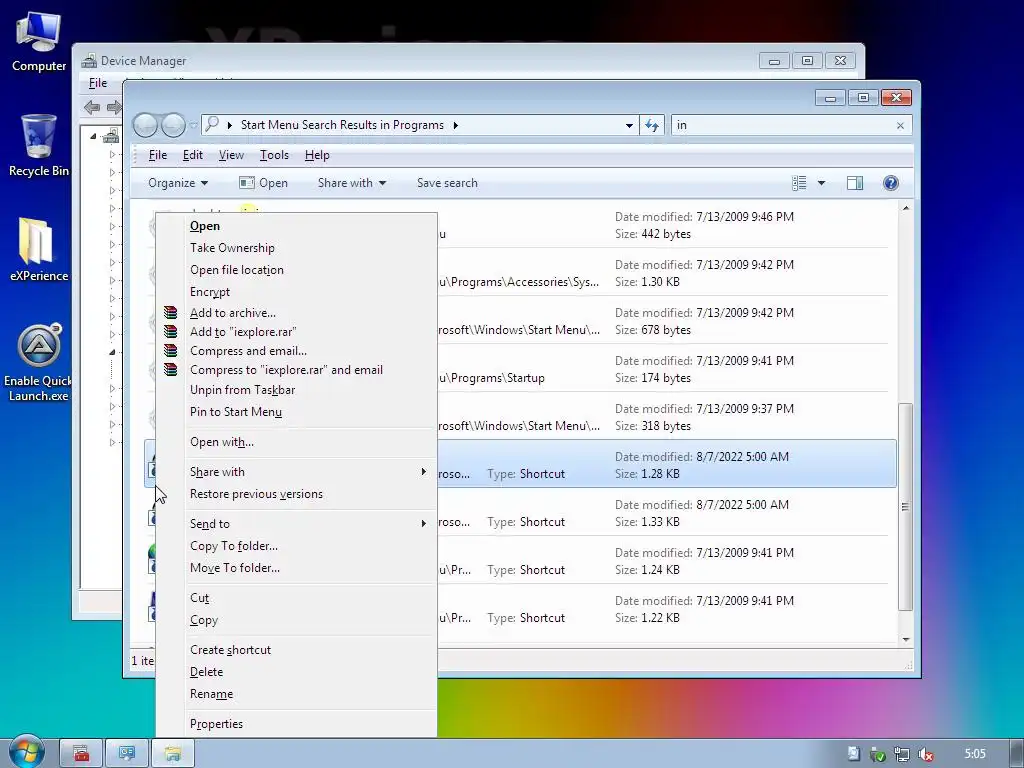1024x768 pixels.
Task: Open the red toolbox taskbar button
Action: click(81, 754)
